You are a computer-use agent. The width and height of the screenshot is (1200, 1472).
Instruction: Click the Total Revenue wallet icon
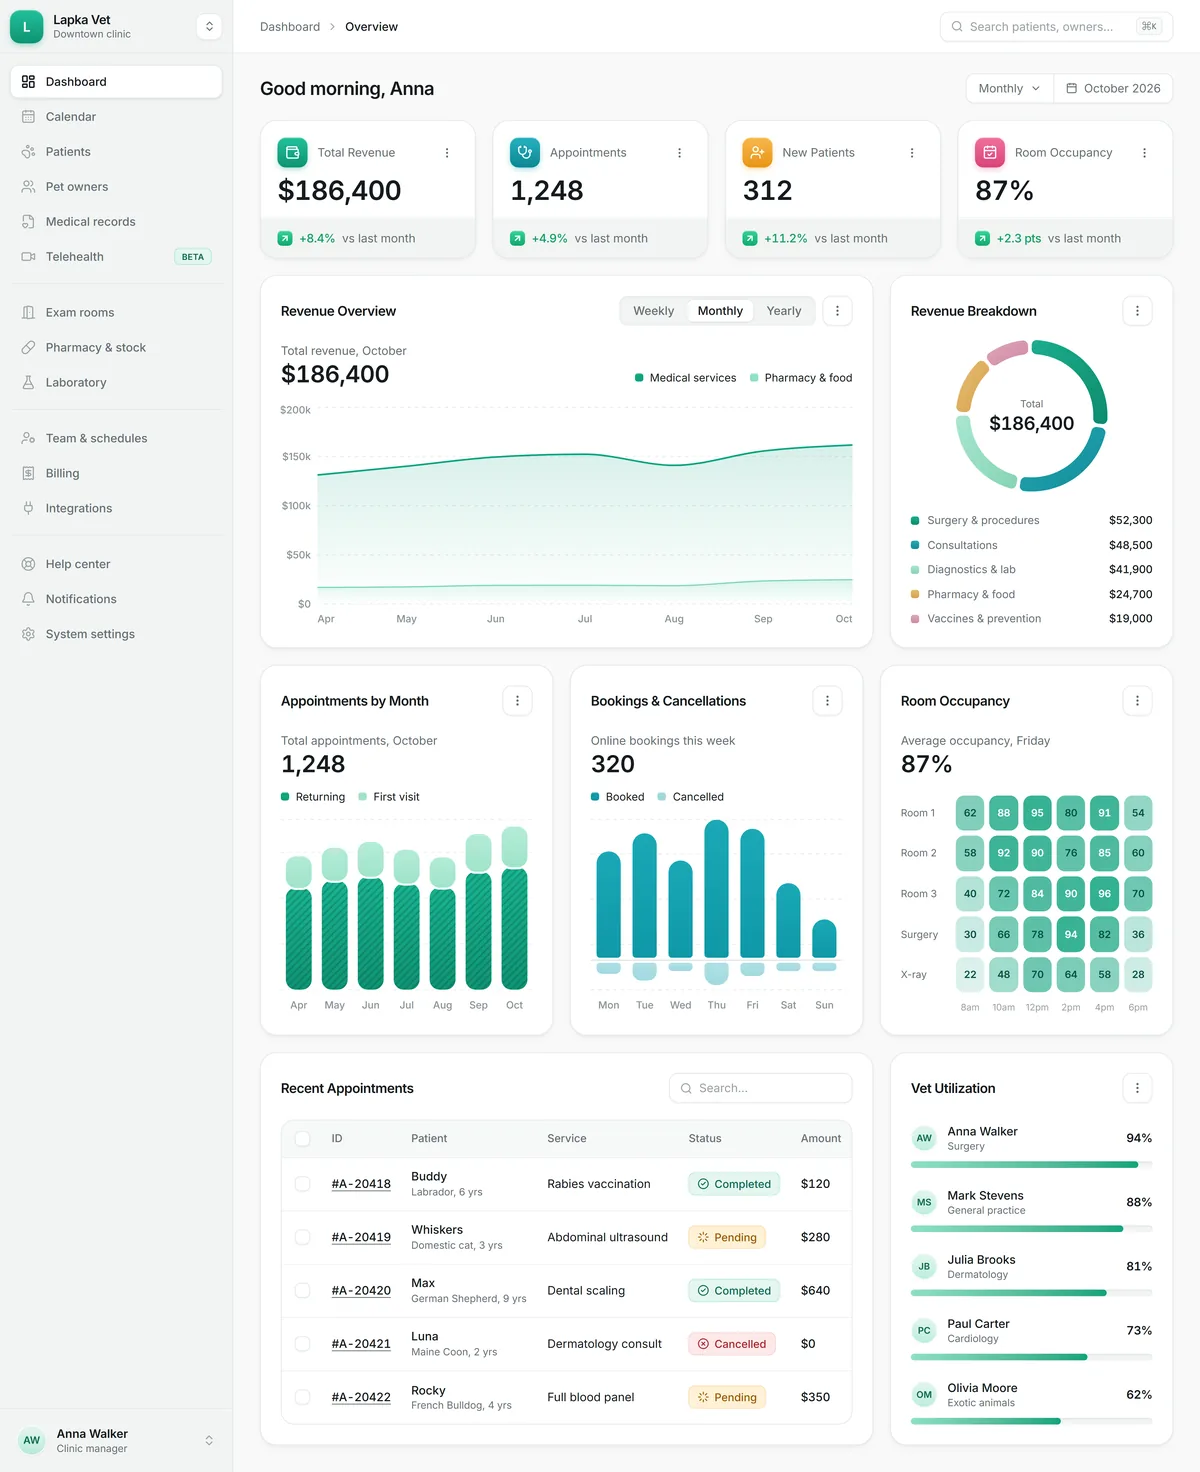coord(292,152)
